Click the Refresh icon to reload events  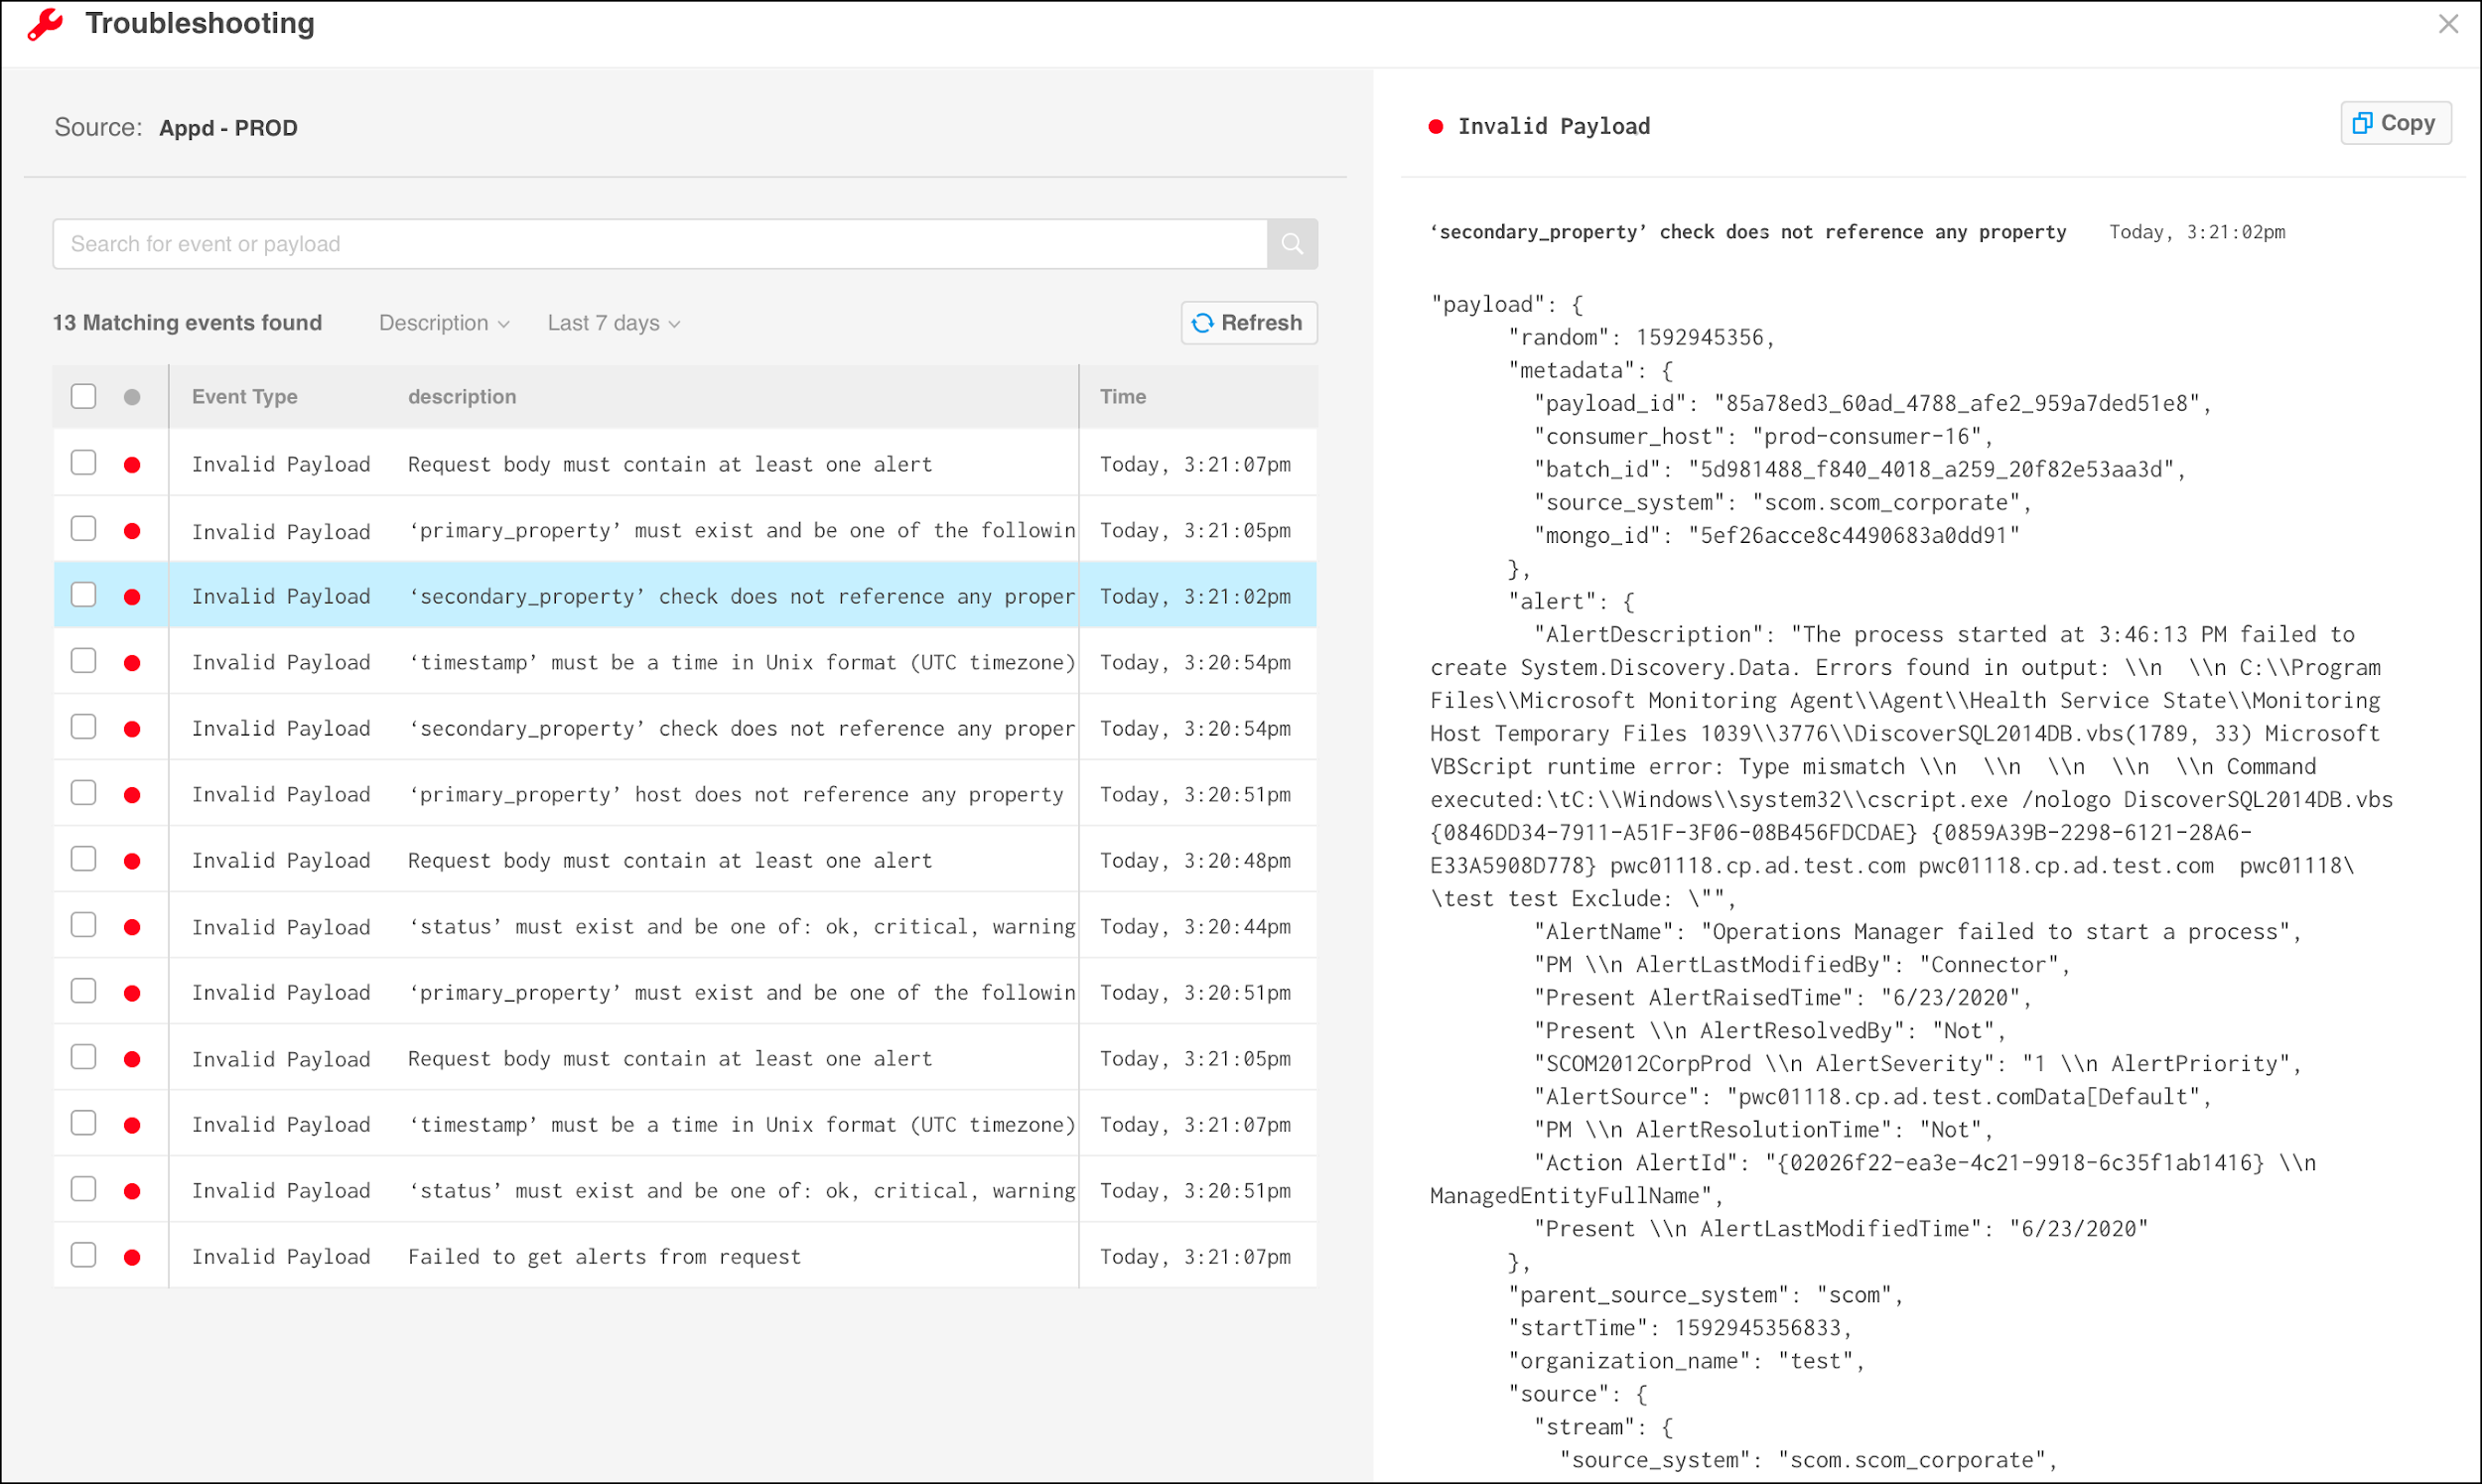coord(1205,324)
